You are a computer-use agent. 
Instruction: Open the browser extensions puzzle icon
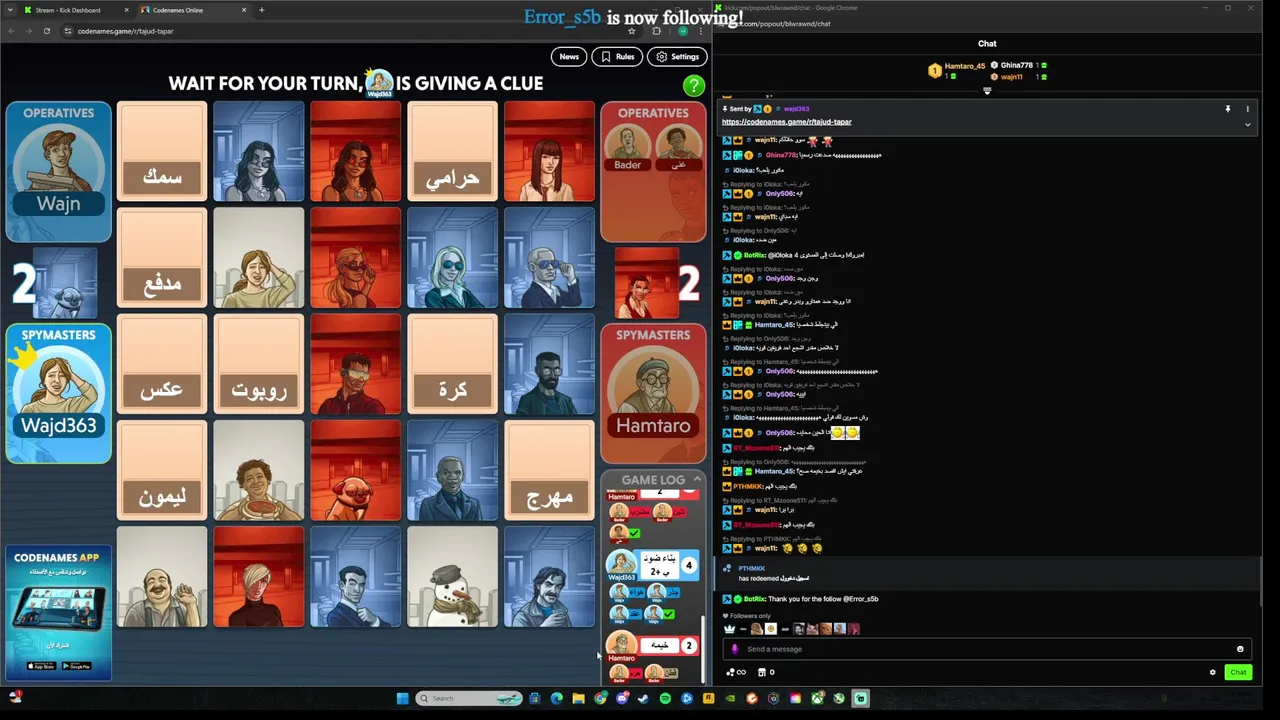pyautogui.click(x=656, y=31)
